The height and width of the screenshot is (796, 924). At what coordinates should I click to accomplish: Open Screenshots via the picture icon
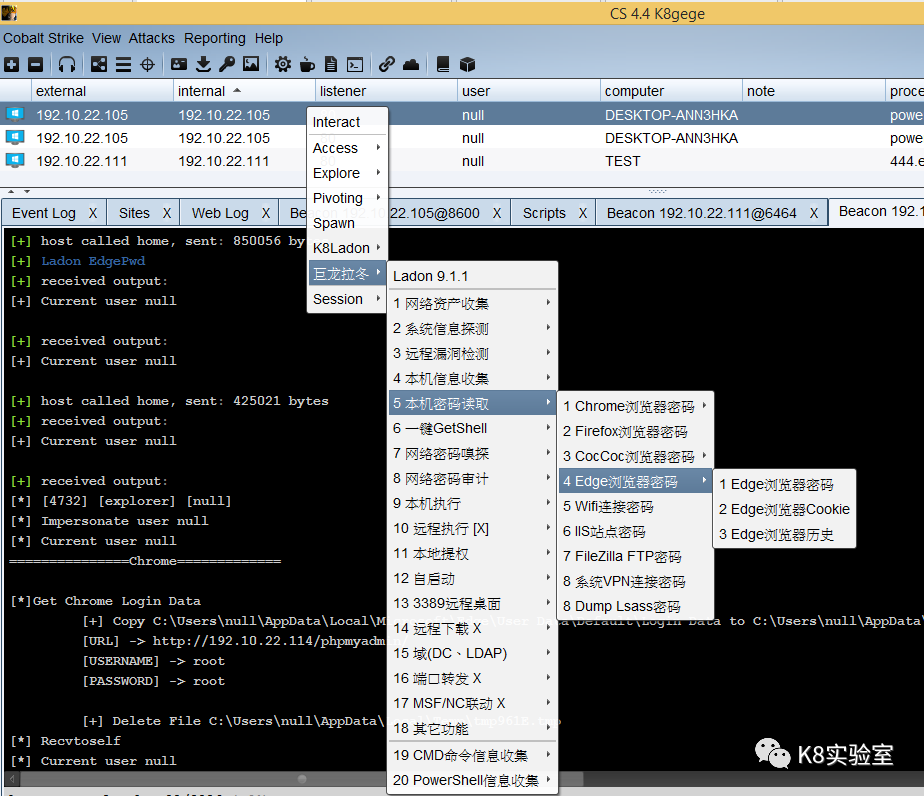click(251, 64)
